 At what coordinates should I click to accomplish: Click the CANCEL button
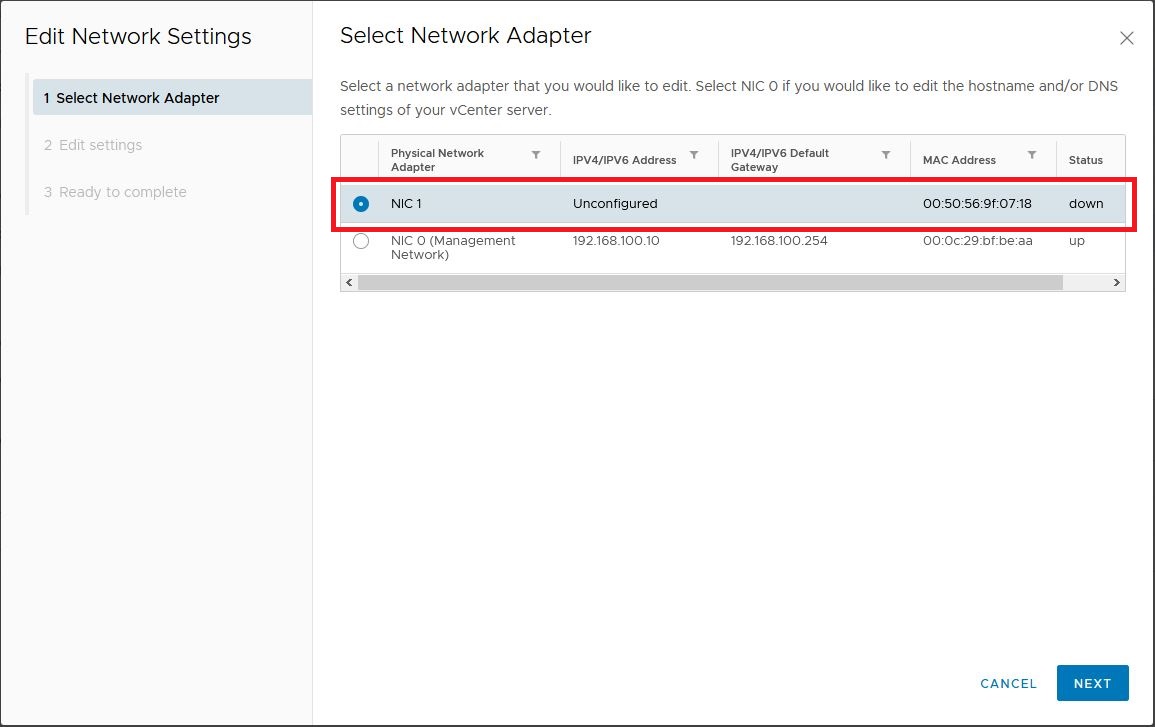pos(1008,684)
